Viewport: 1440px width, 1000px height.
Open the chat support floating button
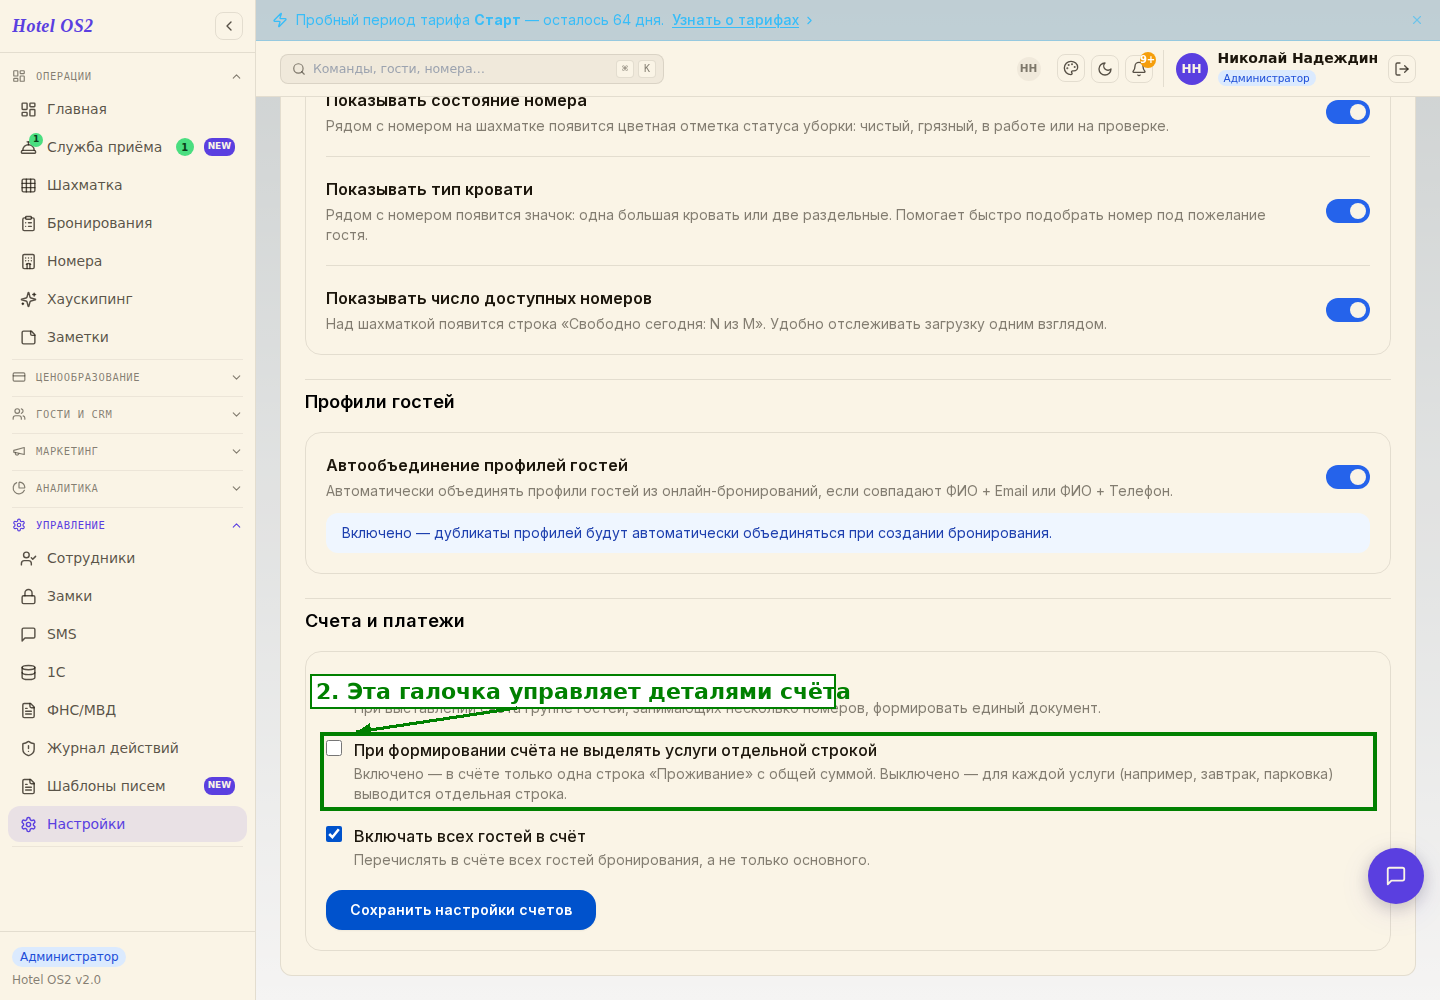coord(1396,876)
